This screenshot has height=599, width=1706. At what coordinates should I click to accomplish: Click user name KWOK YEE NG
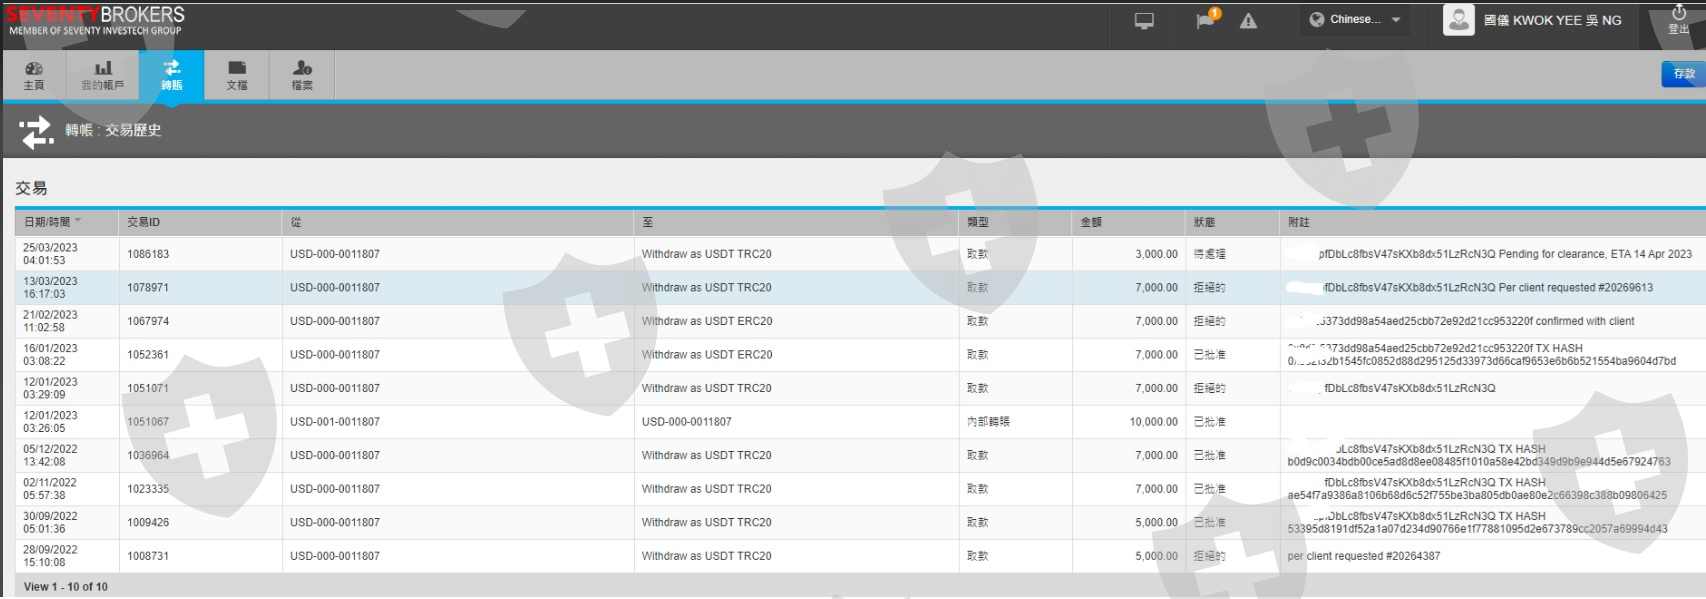point(1552,20)
